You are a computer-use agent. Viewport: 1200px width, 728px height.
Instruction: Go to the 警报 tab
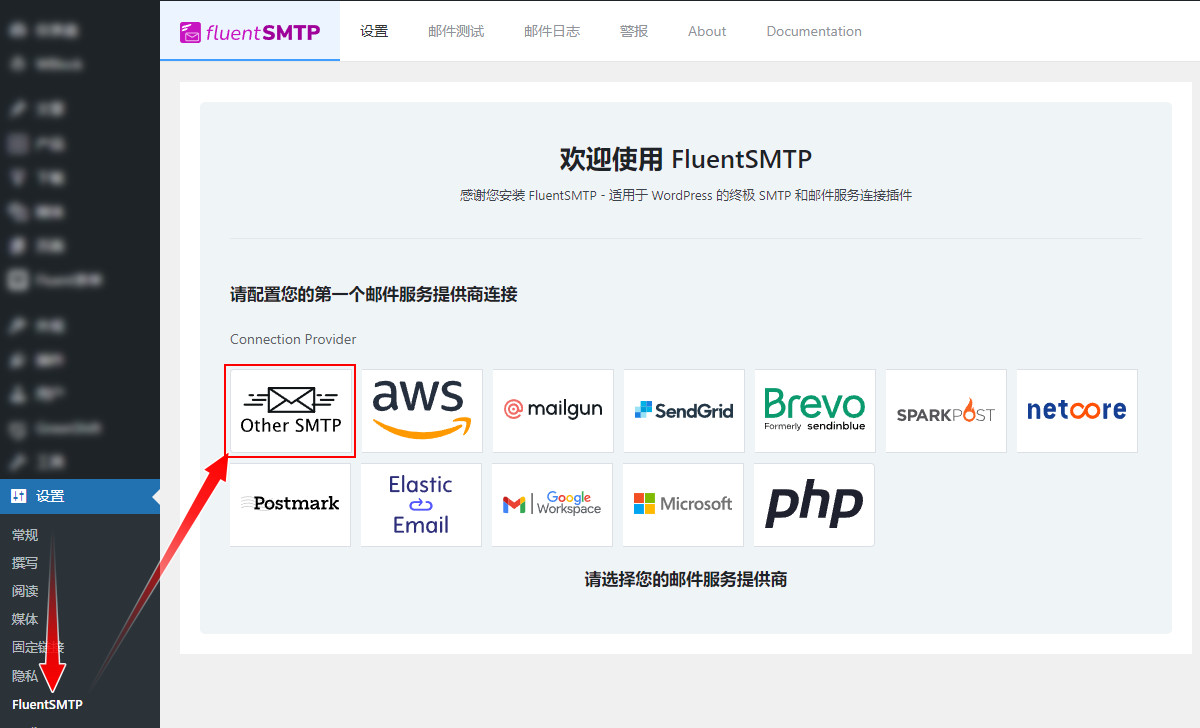click(x=634, y=31)
